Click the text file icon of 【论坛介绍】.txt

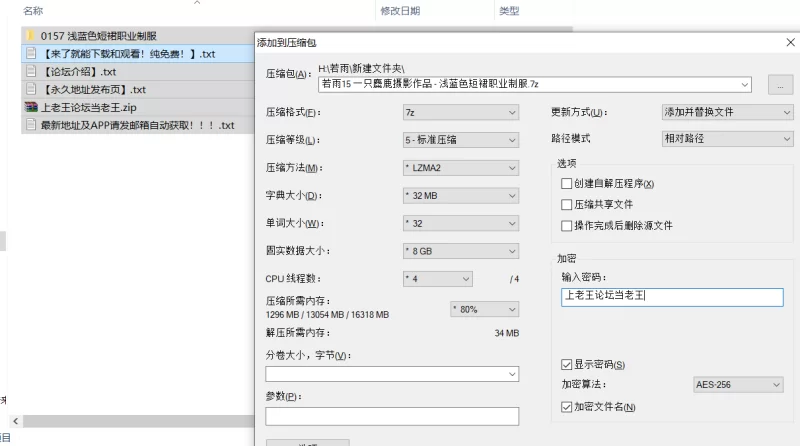tap(31, 72)
